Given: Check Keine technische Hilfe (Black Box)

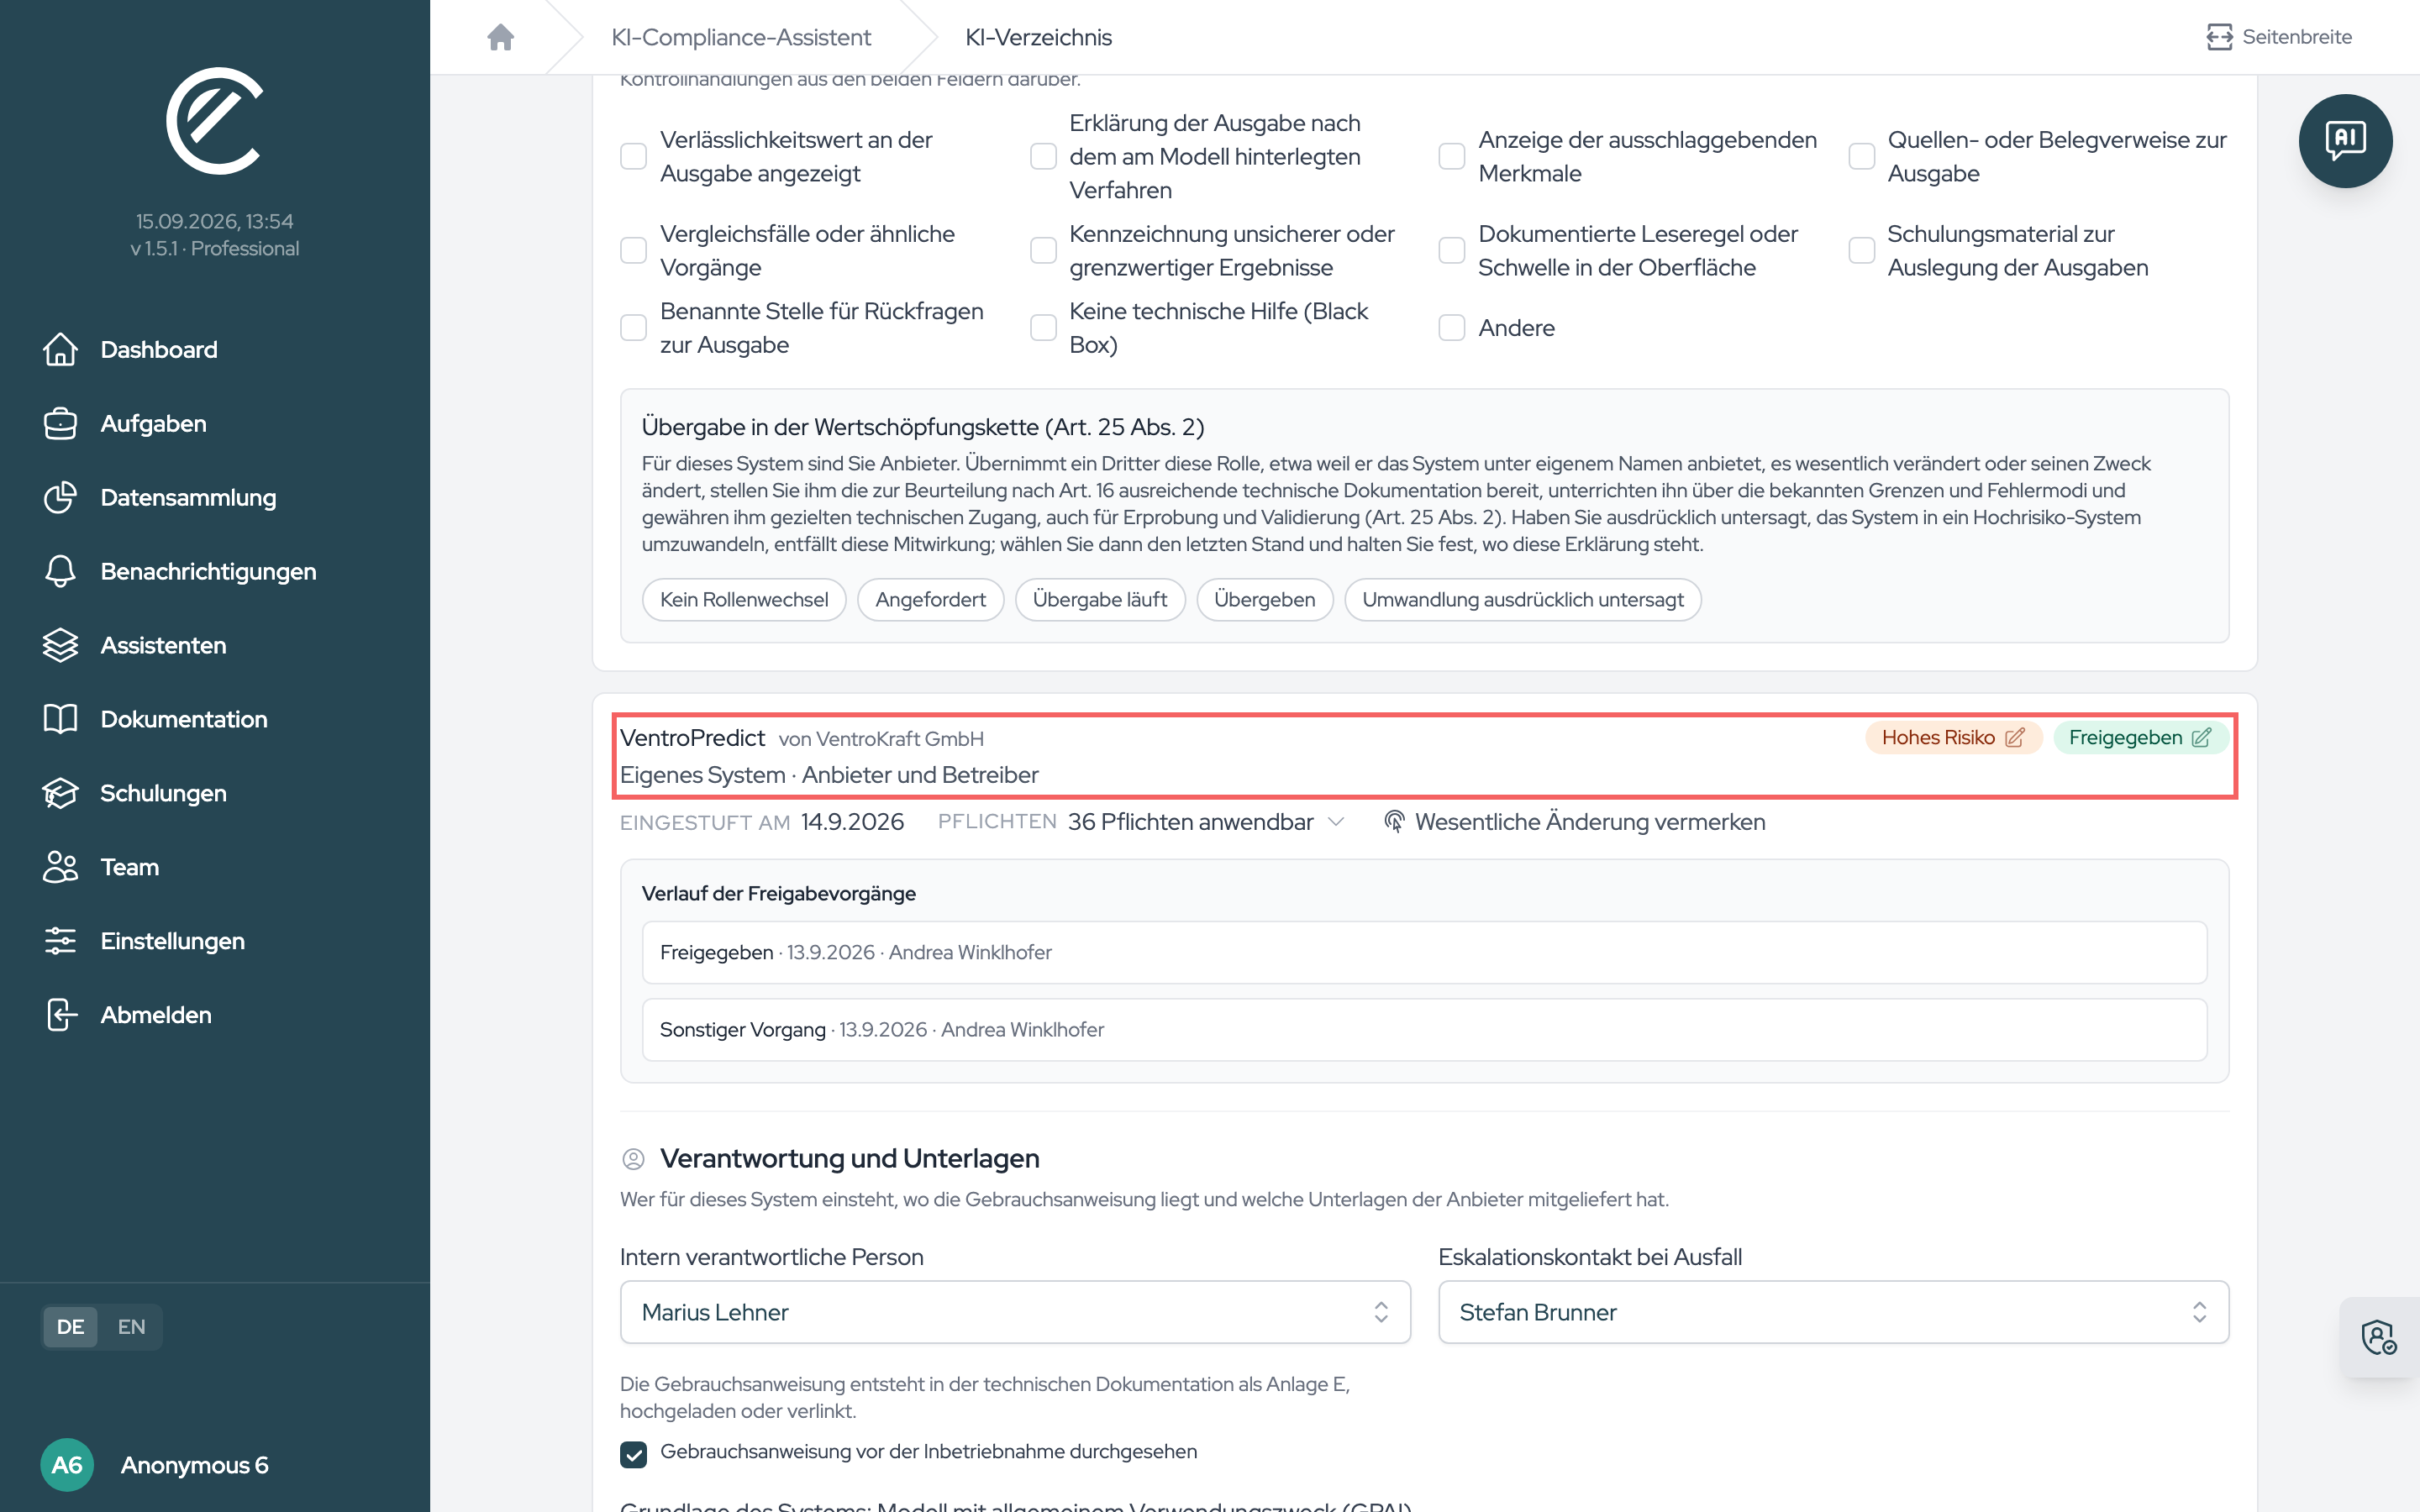Looking at the screenshot, I should click(x=1043, y=327).
